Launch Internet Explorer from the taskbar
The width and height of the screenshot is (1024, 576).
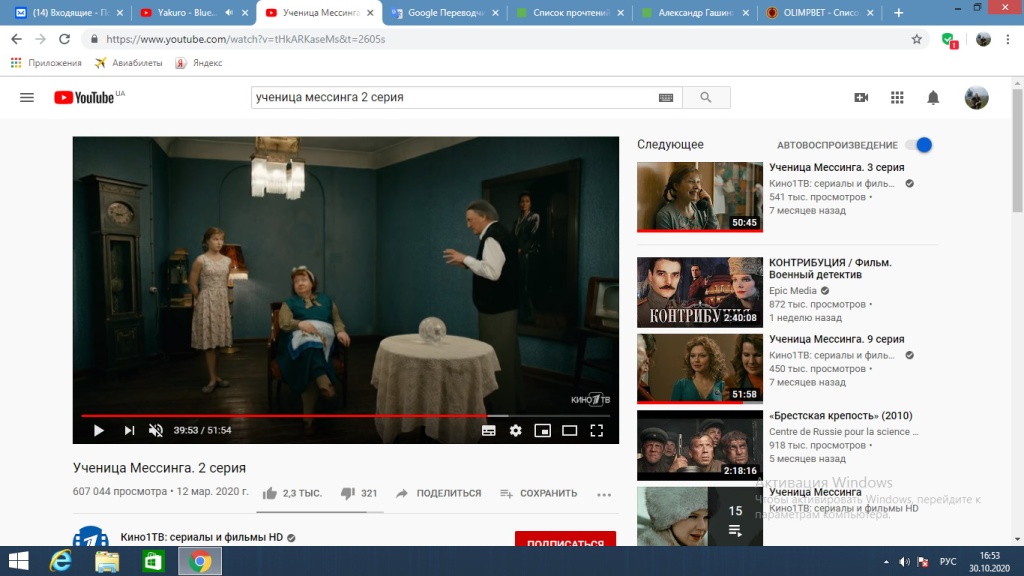(61, 561)
